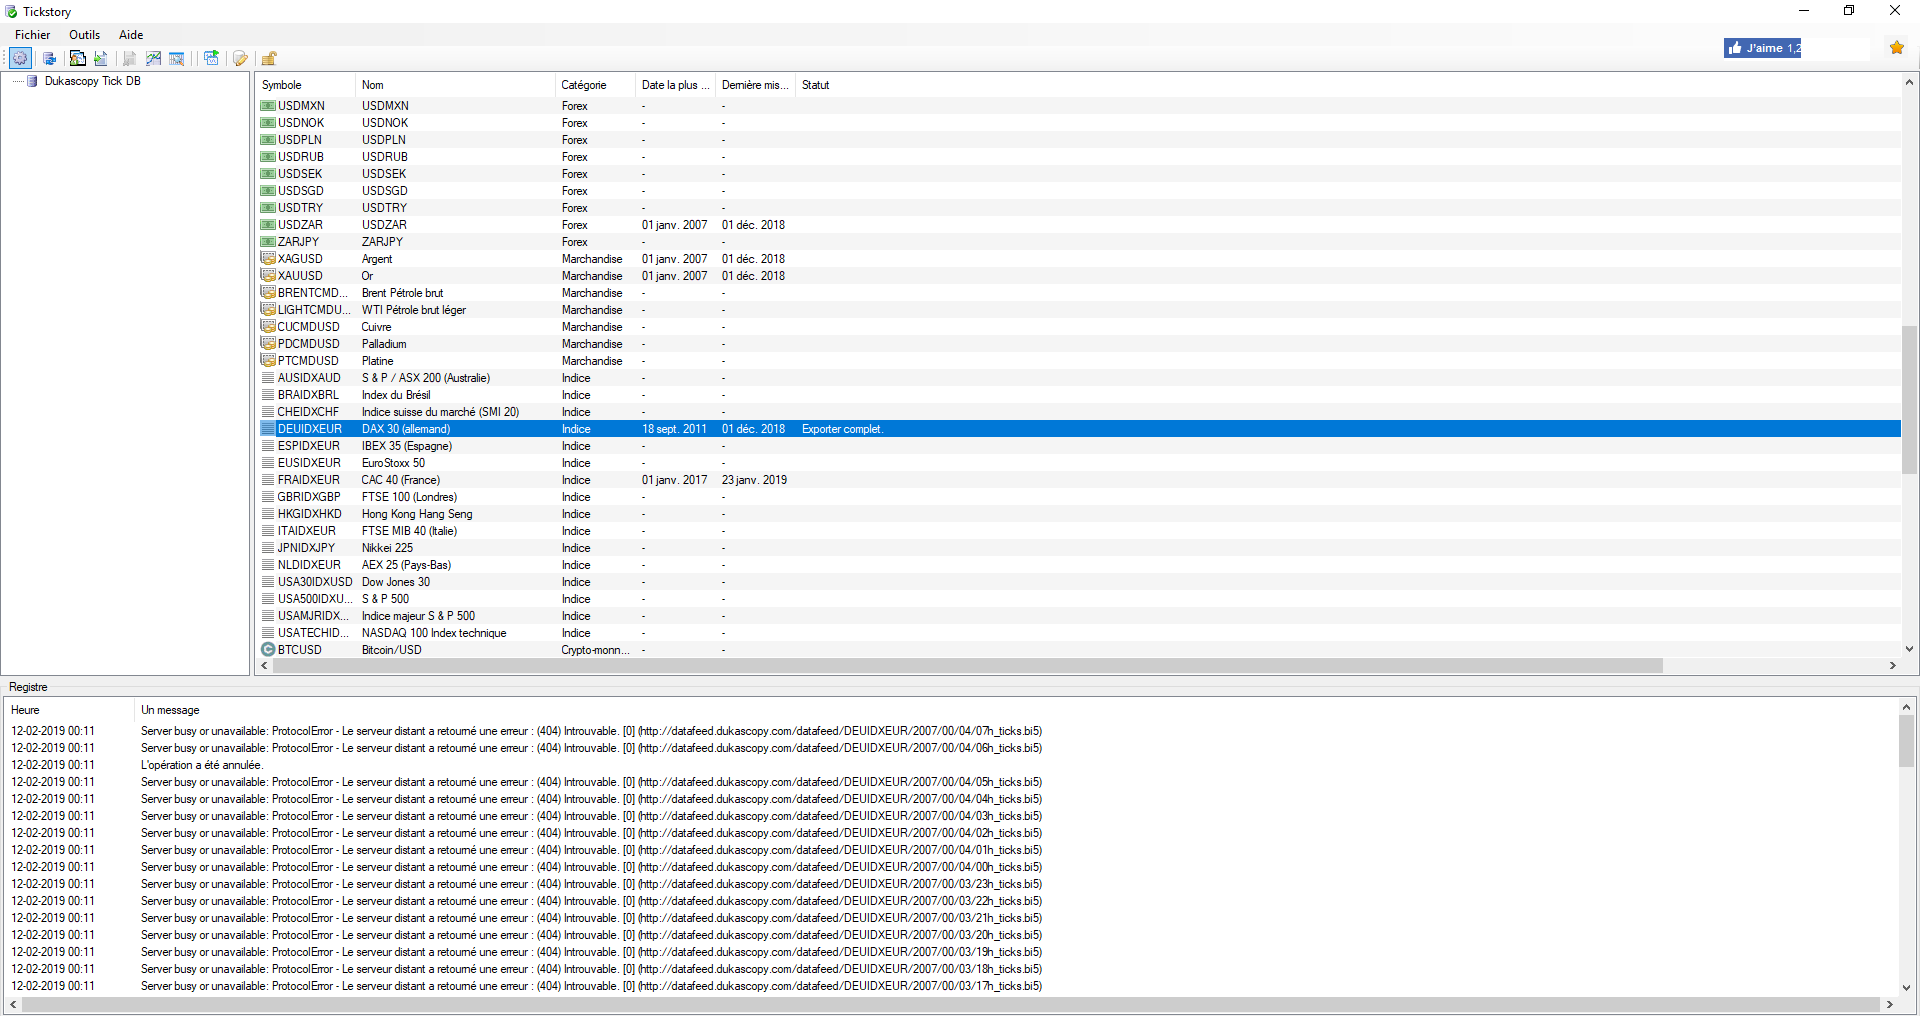This screenshot has height=1016, width=1920.
Task: Click log panel scroll down arrow
Action: [1906, 987]
